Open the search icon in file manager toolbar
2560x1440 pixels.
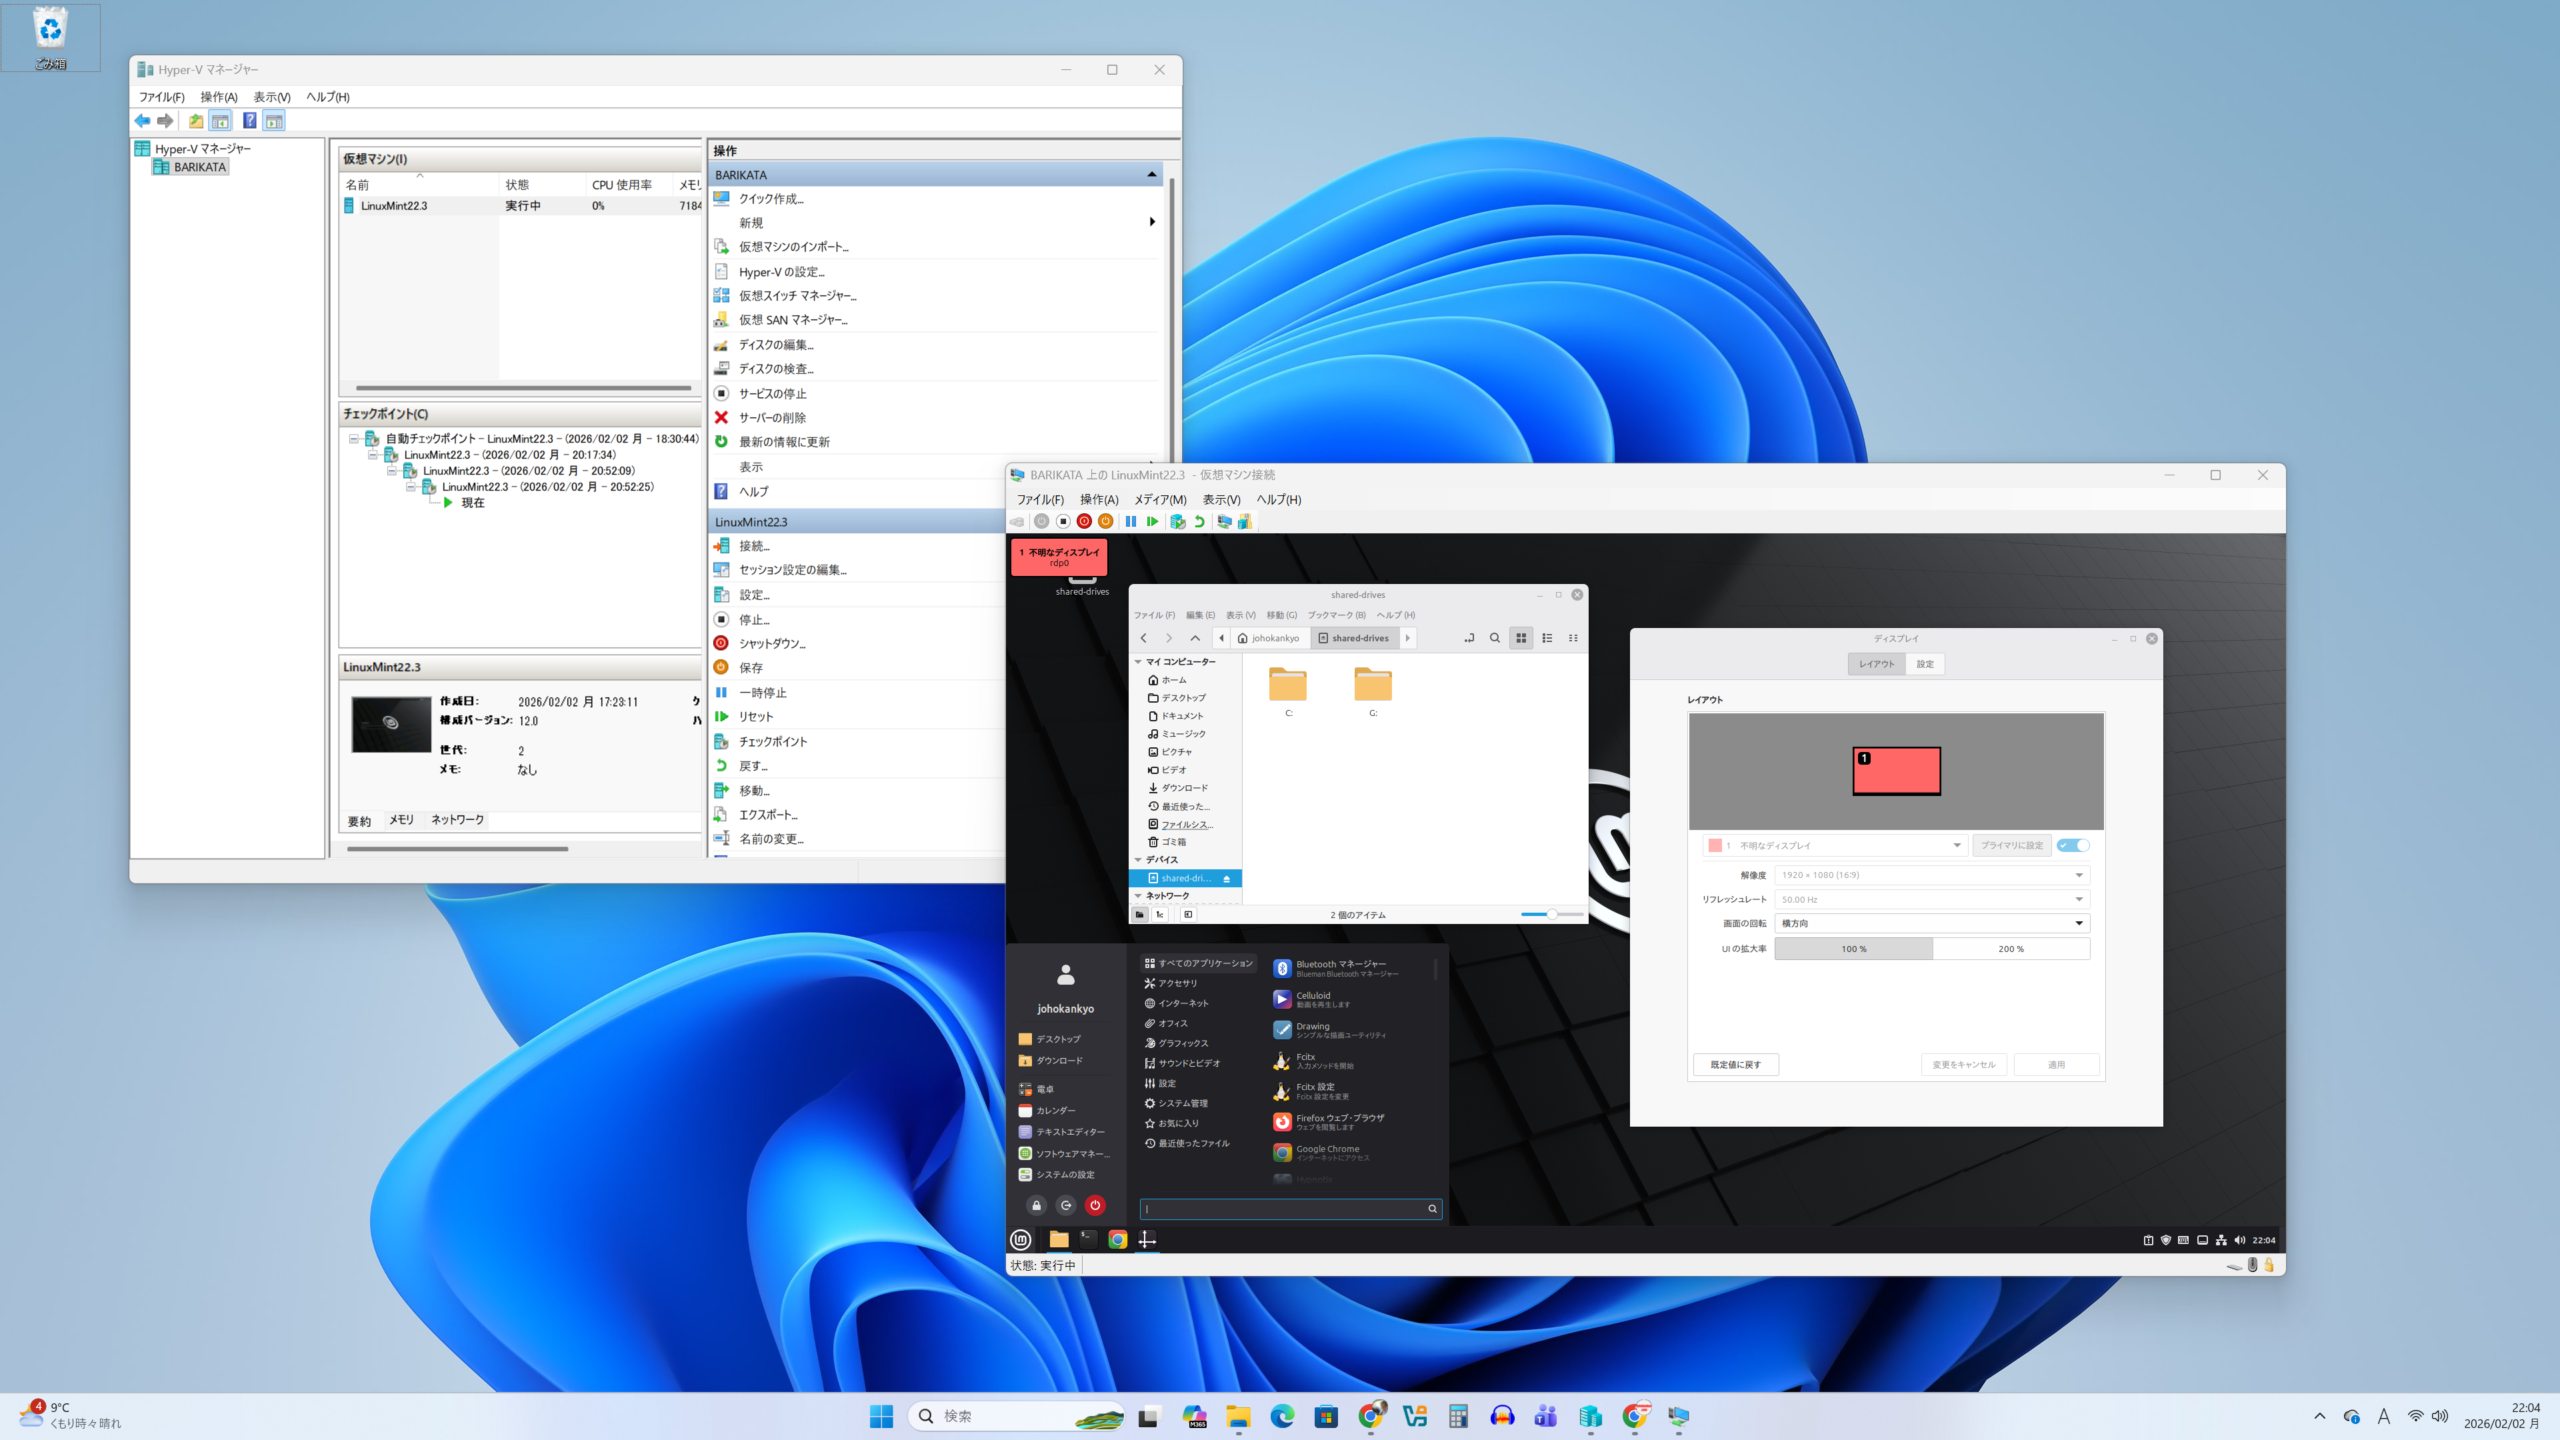click(1495, 638)
